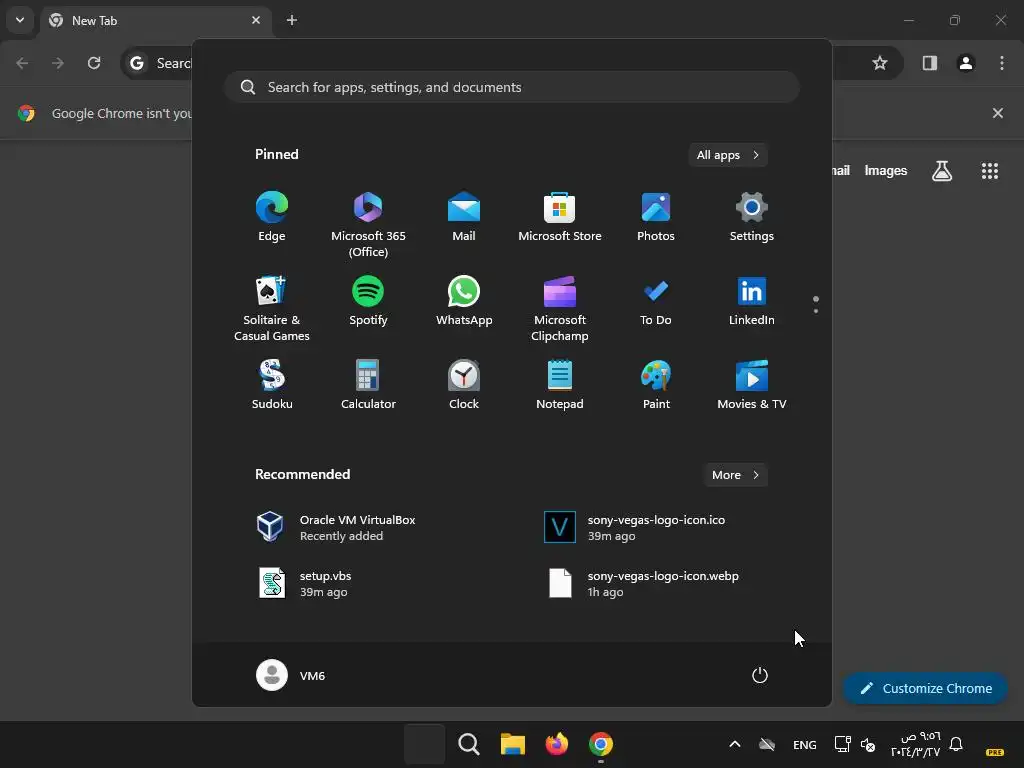Open the taskbar clock and date
Screen dimensions: 1024x768
click(915, 744)
